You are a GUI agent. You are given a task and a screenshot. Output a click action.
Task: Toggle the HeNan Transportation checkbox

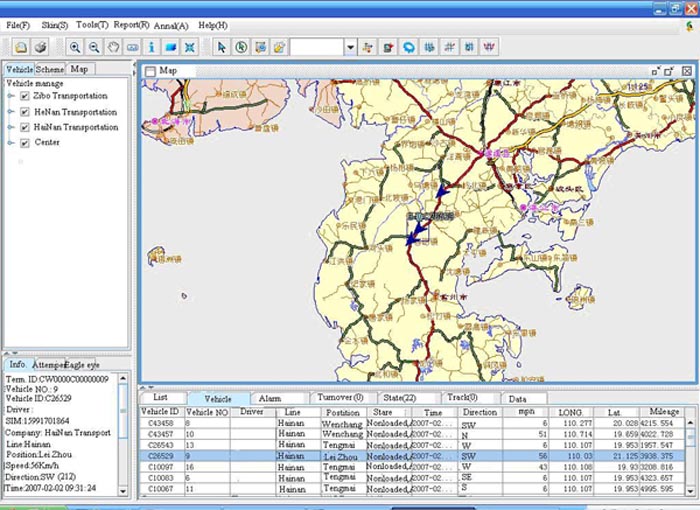[25, 112]
